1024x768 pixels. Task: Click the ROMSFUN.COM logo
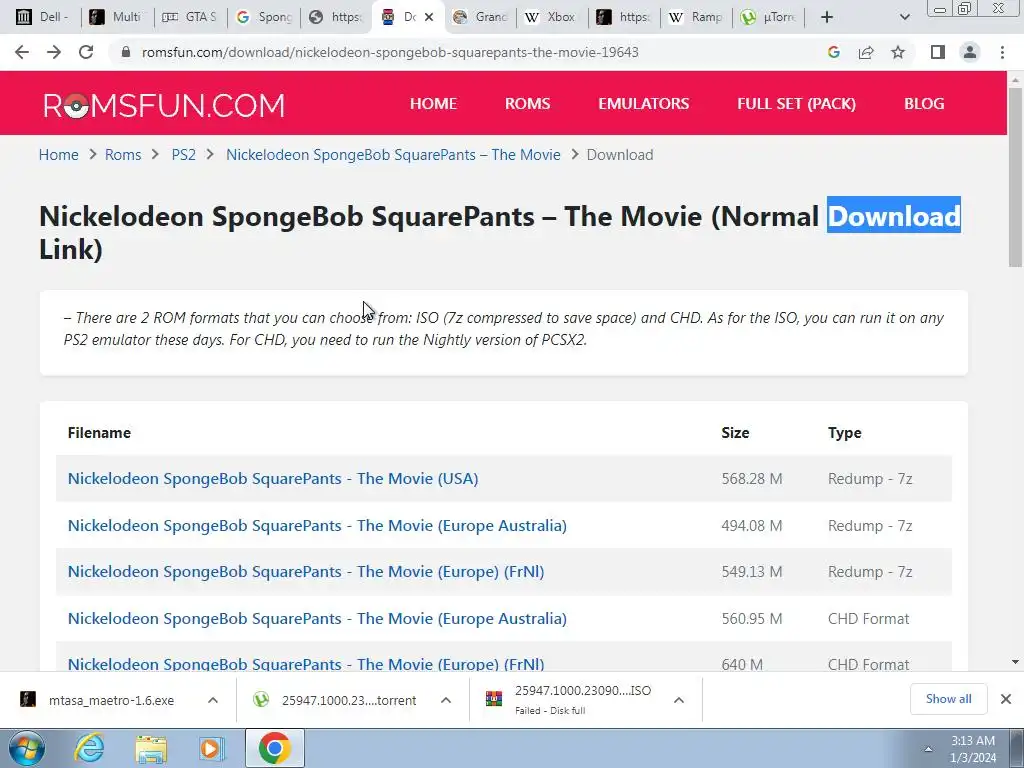tap(164, 104)
